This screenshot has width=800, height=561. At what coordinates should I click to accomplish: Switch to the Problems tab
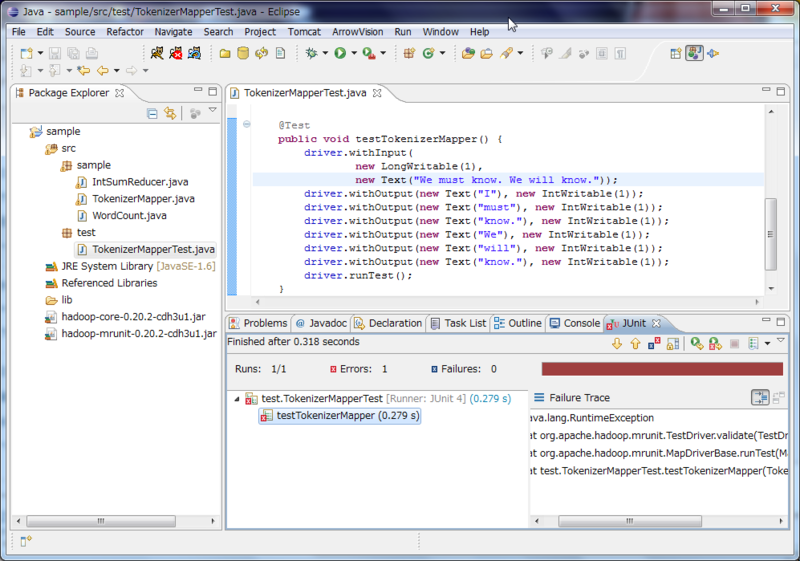coord(258,323)
